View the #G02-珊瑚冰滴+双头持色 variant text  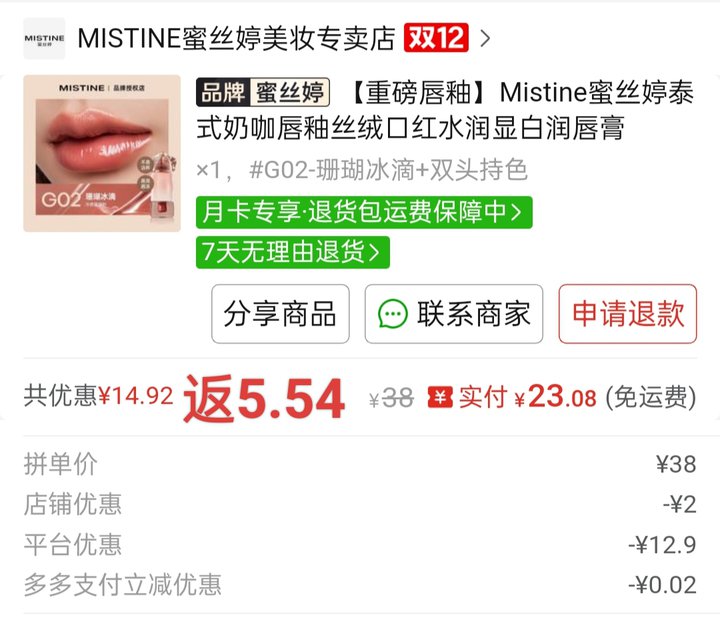(x=388, y=170)
